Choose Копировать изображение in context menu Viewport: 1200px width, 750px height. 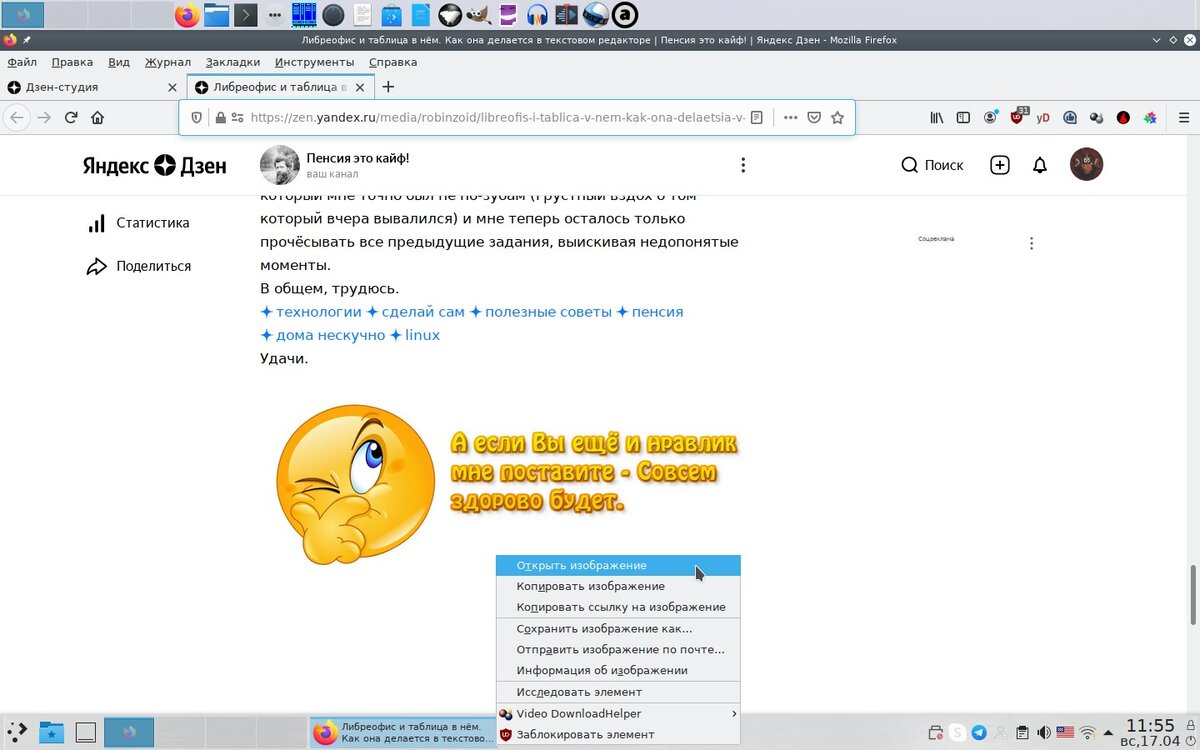pyautogui.click(x=618, y=586)
